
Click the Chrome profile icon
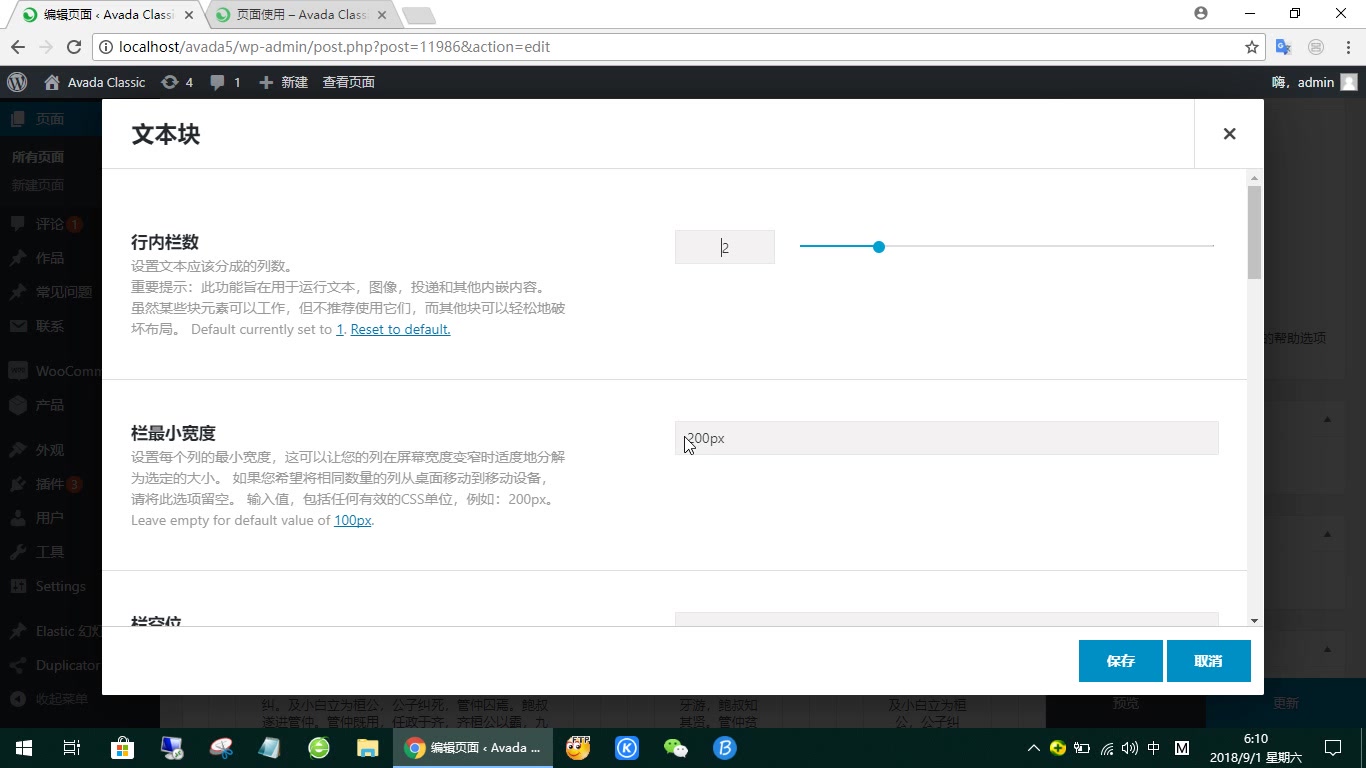pos(1201,14)
